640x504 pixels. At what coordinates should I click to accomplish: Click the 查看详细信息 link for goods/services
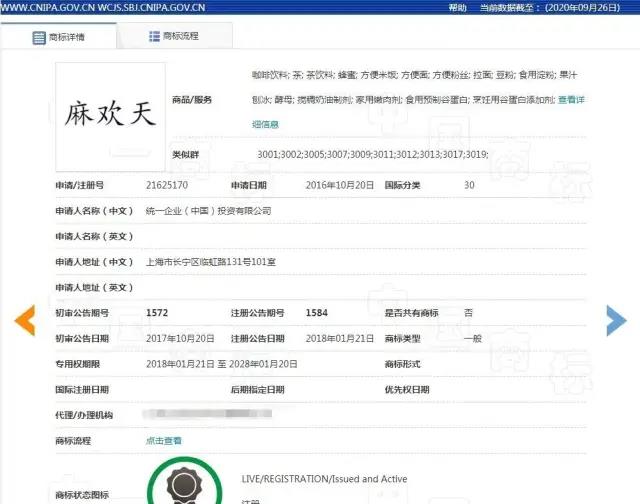click(571, 99)
